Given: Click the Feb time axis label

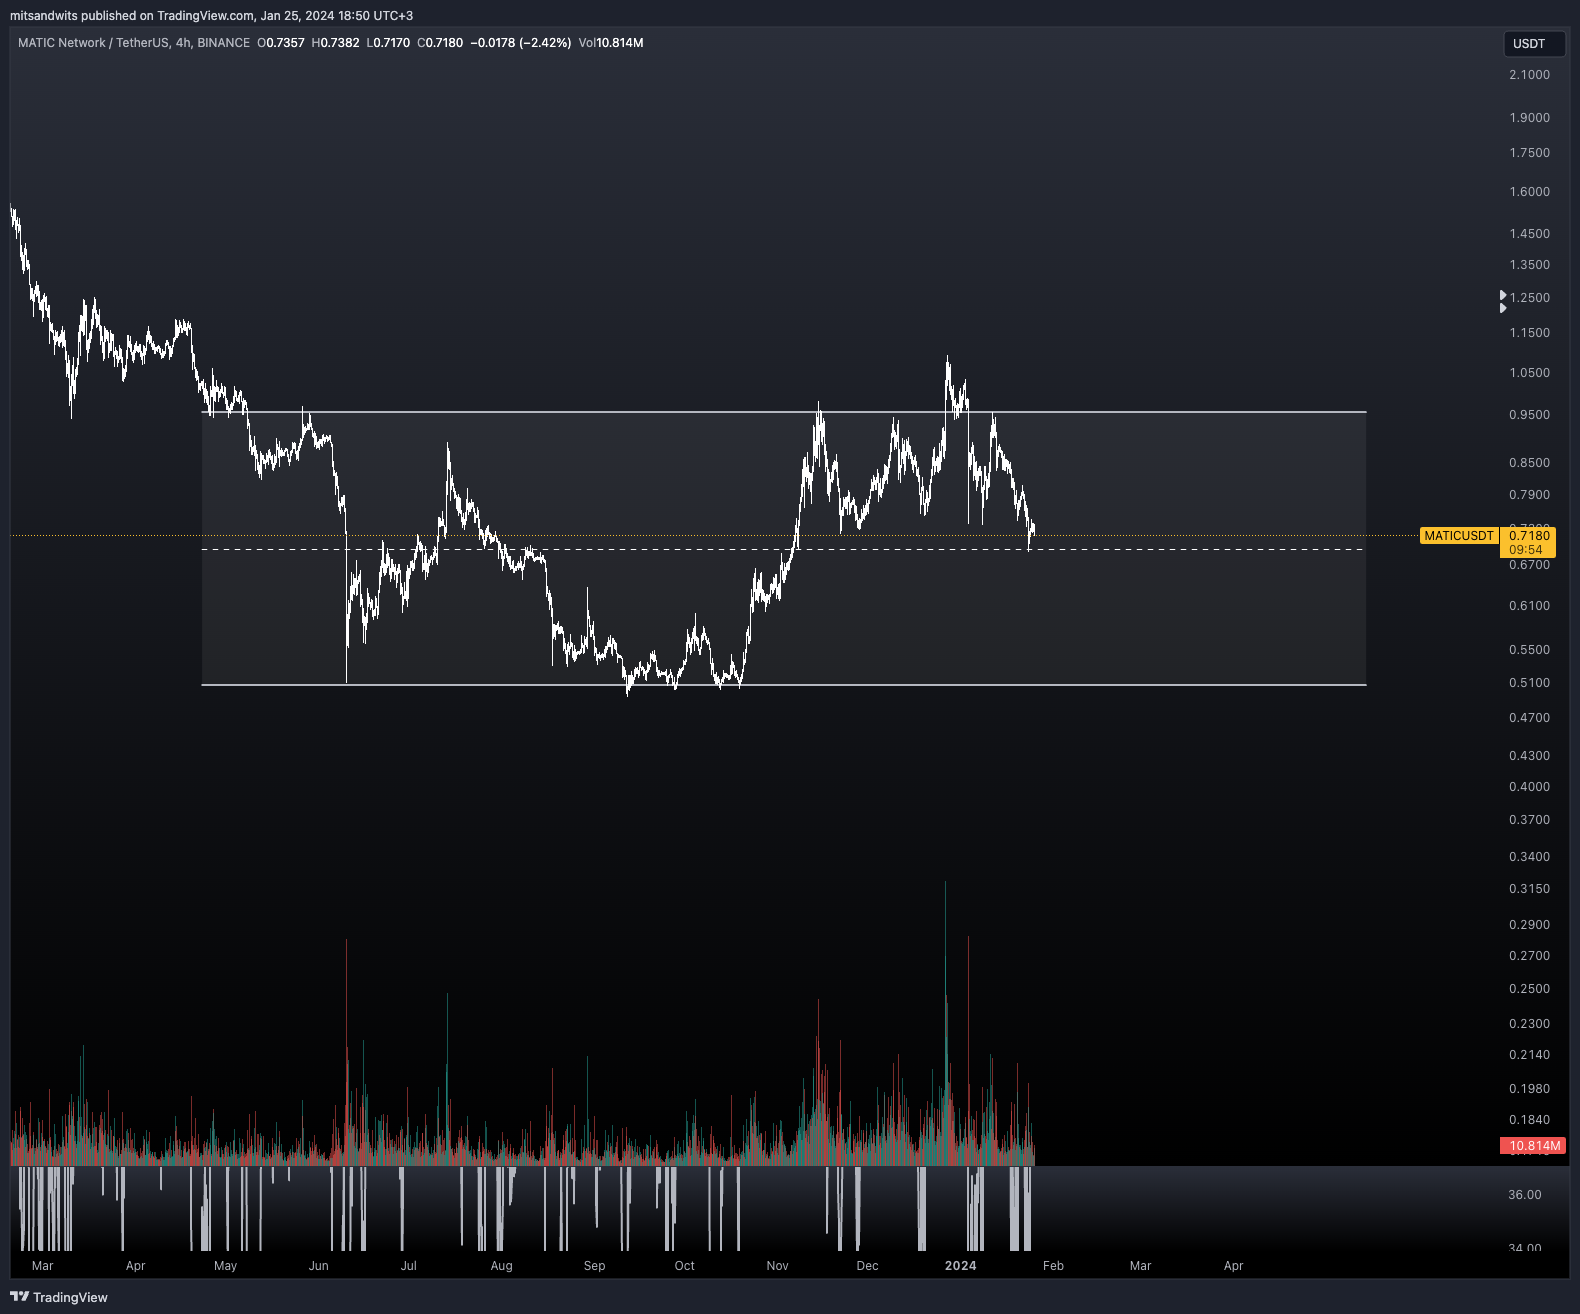Looking at the screenshot, I should (x=1053, y=1266).
